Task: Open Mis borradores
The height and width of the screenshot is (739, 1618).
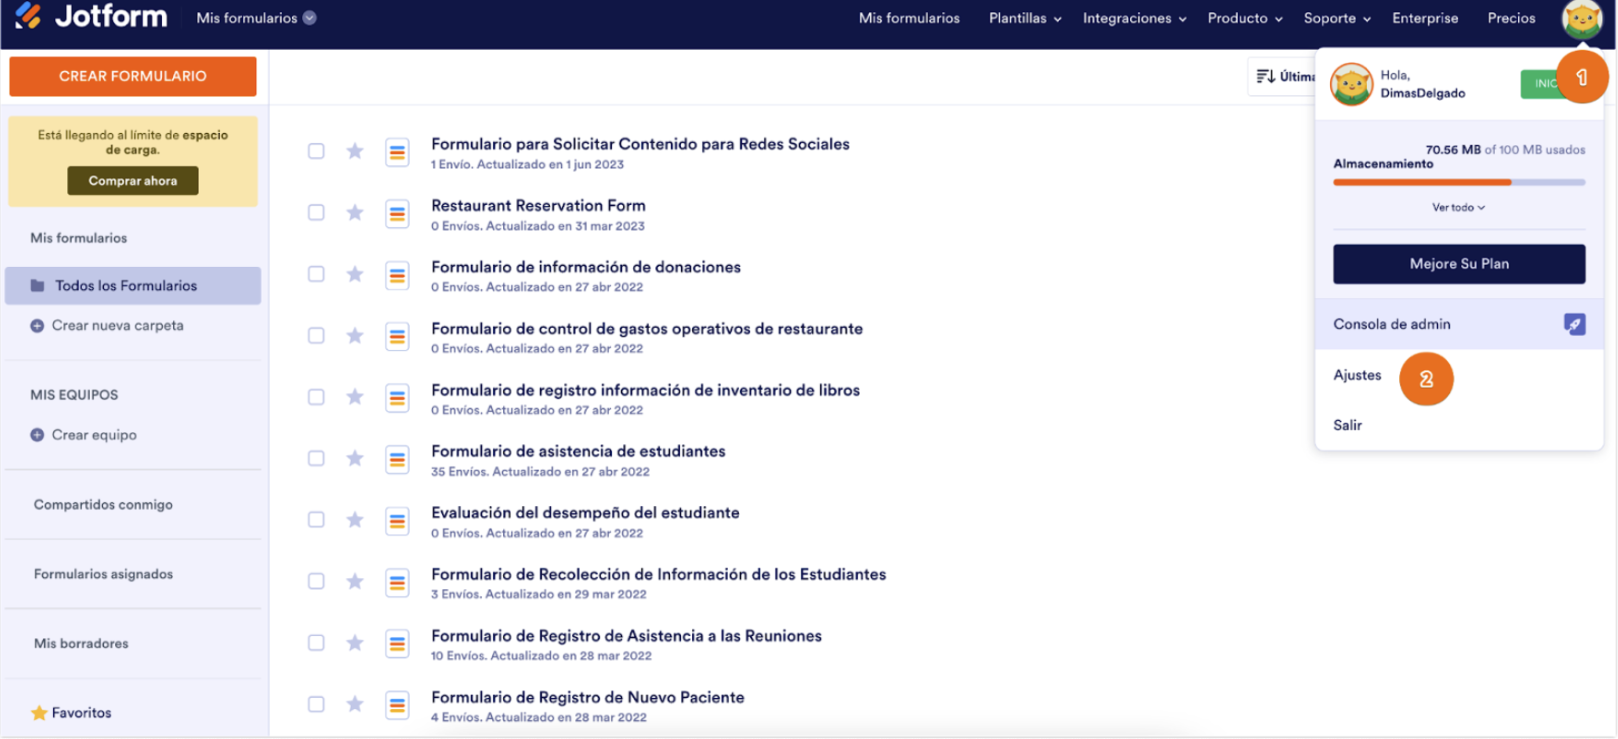Action: [x=81, y=644]
